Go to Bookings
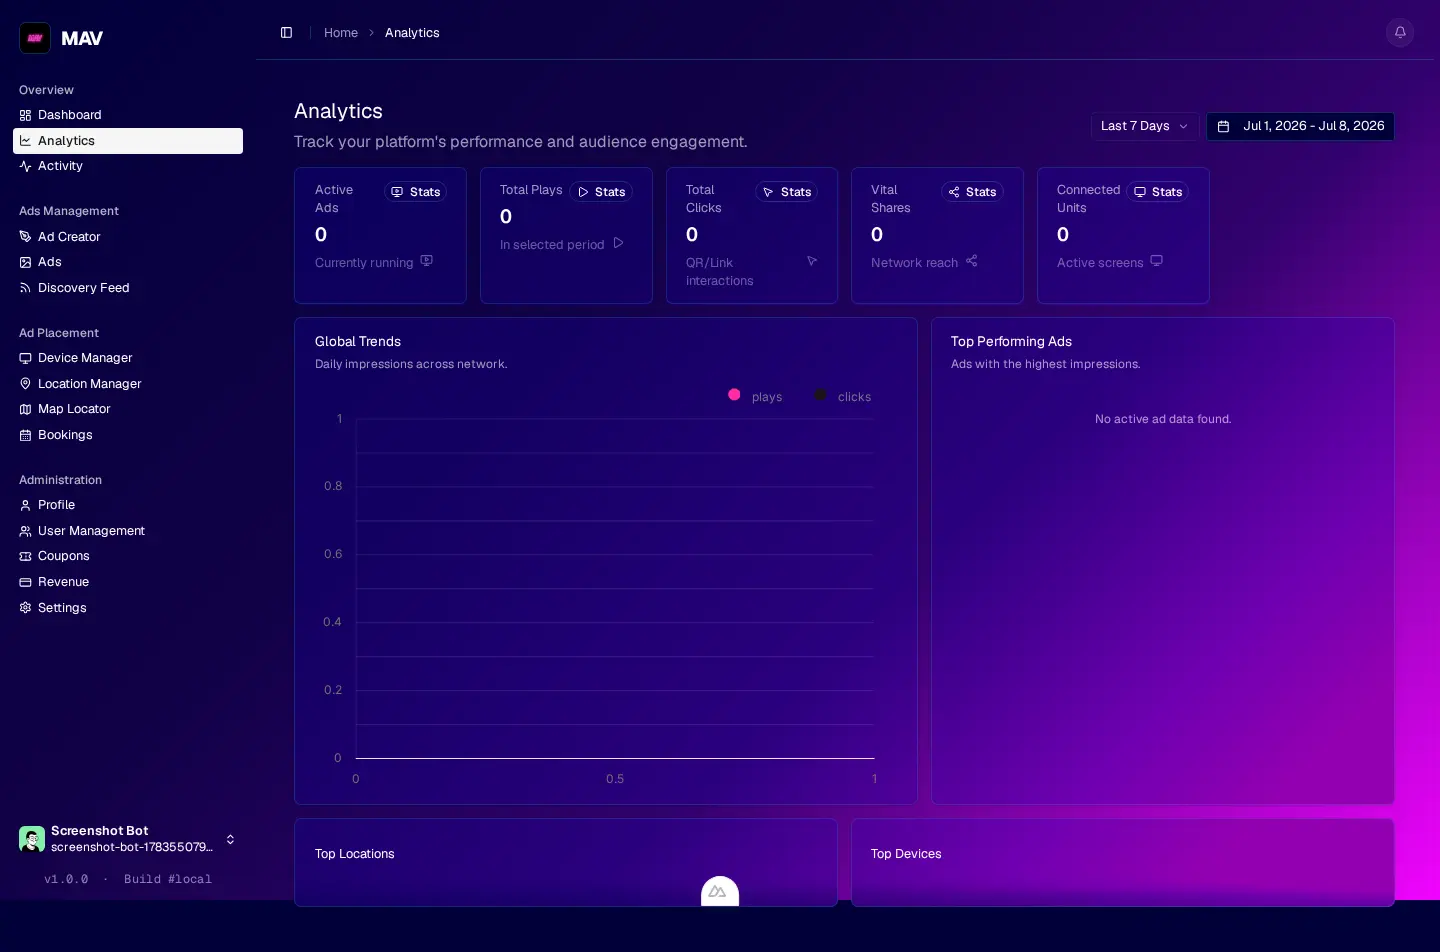 click(x=128, y=435)
